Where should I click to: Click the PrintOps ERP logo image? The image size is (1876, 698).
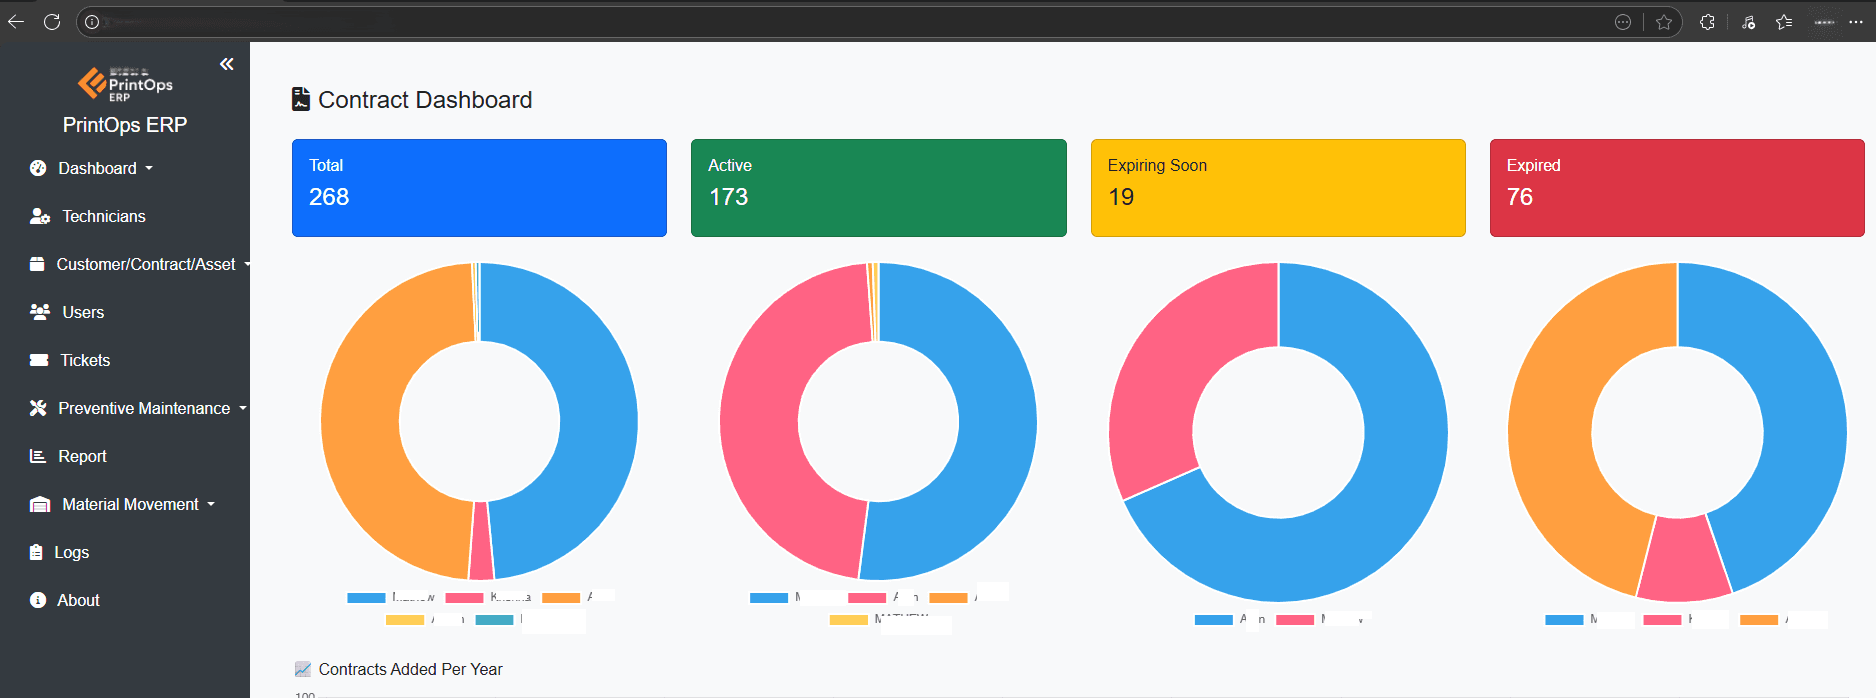coord(125,84)
